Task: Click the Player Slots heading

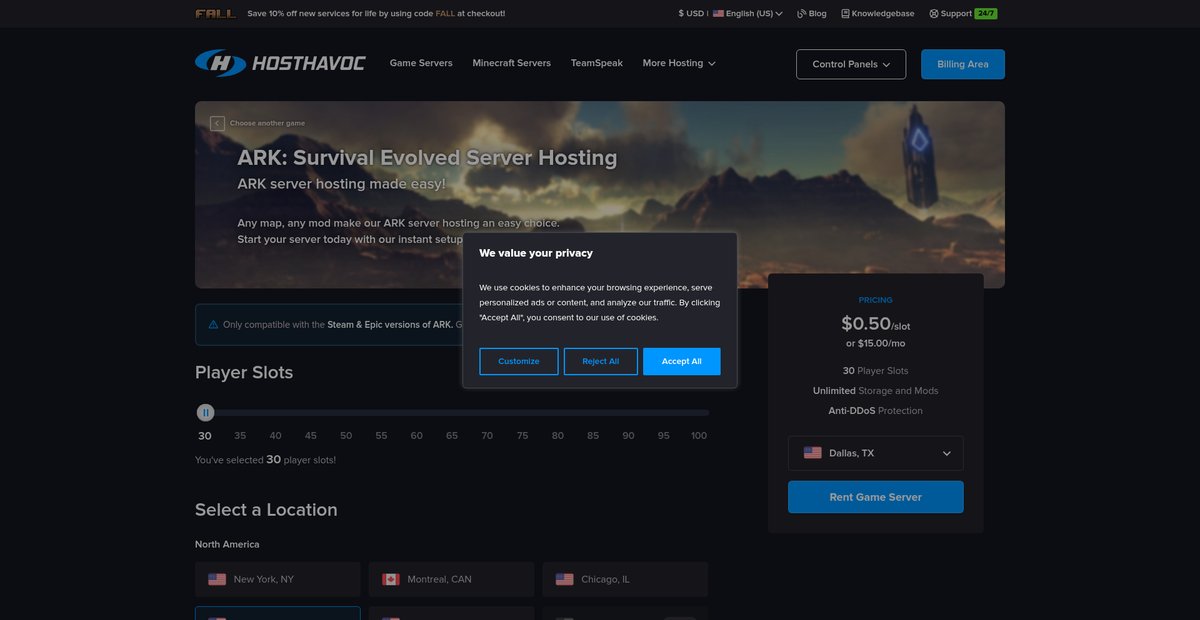Action: [244, 372]
